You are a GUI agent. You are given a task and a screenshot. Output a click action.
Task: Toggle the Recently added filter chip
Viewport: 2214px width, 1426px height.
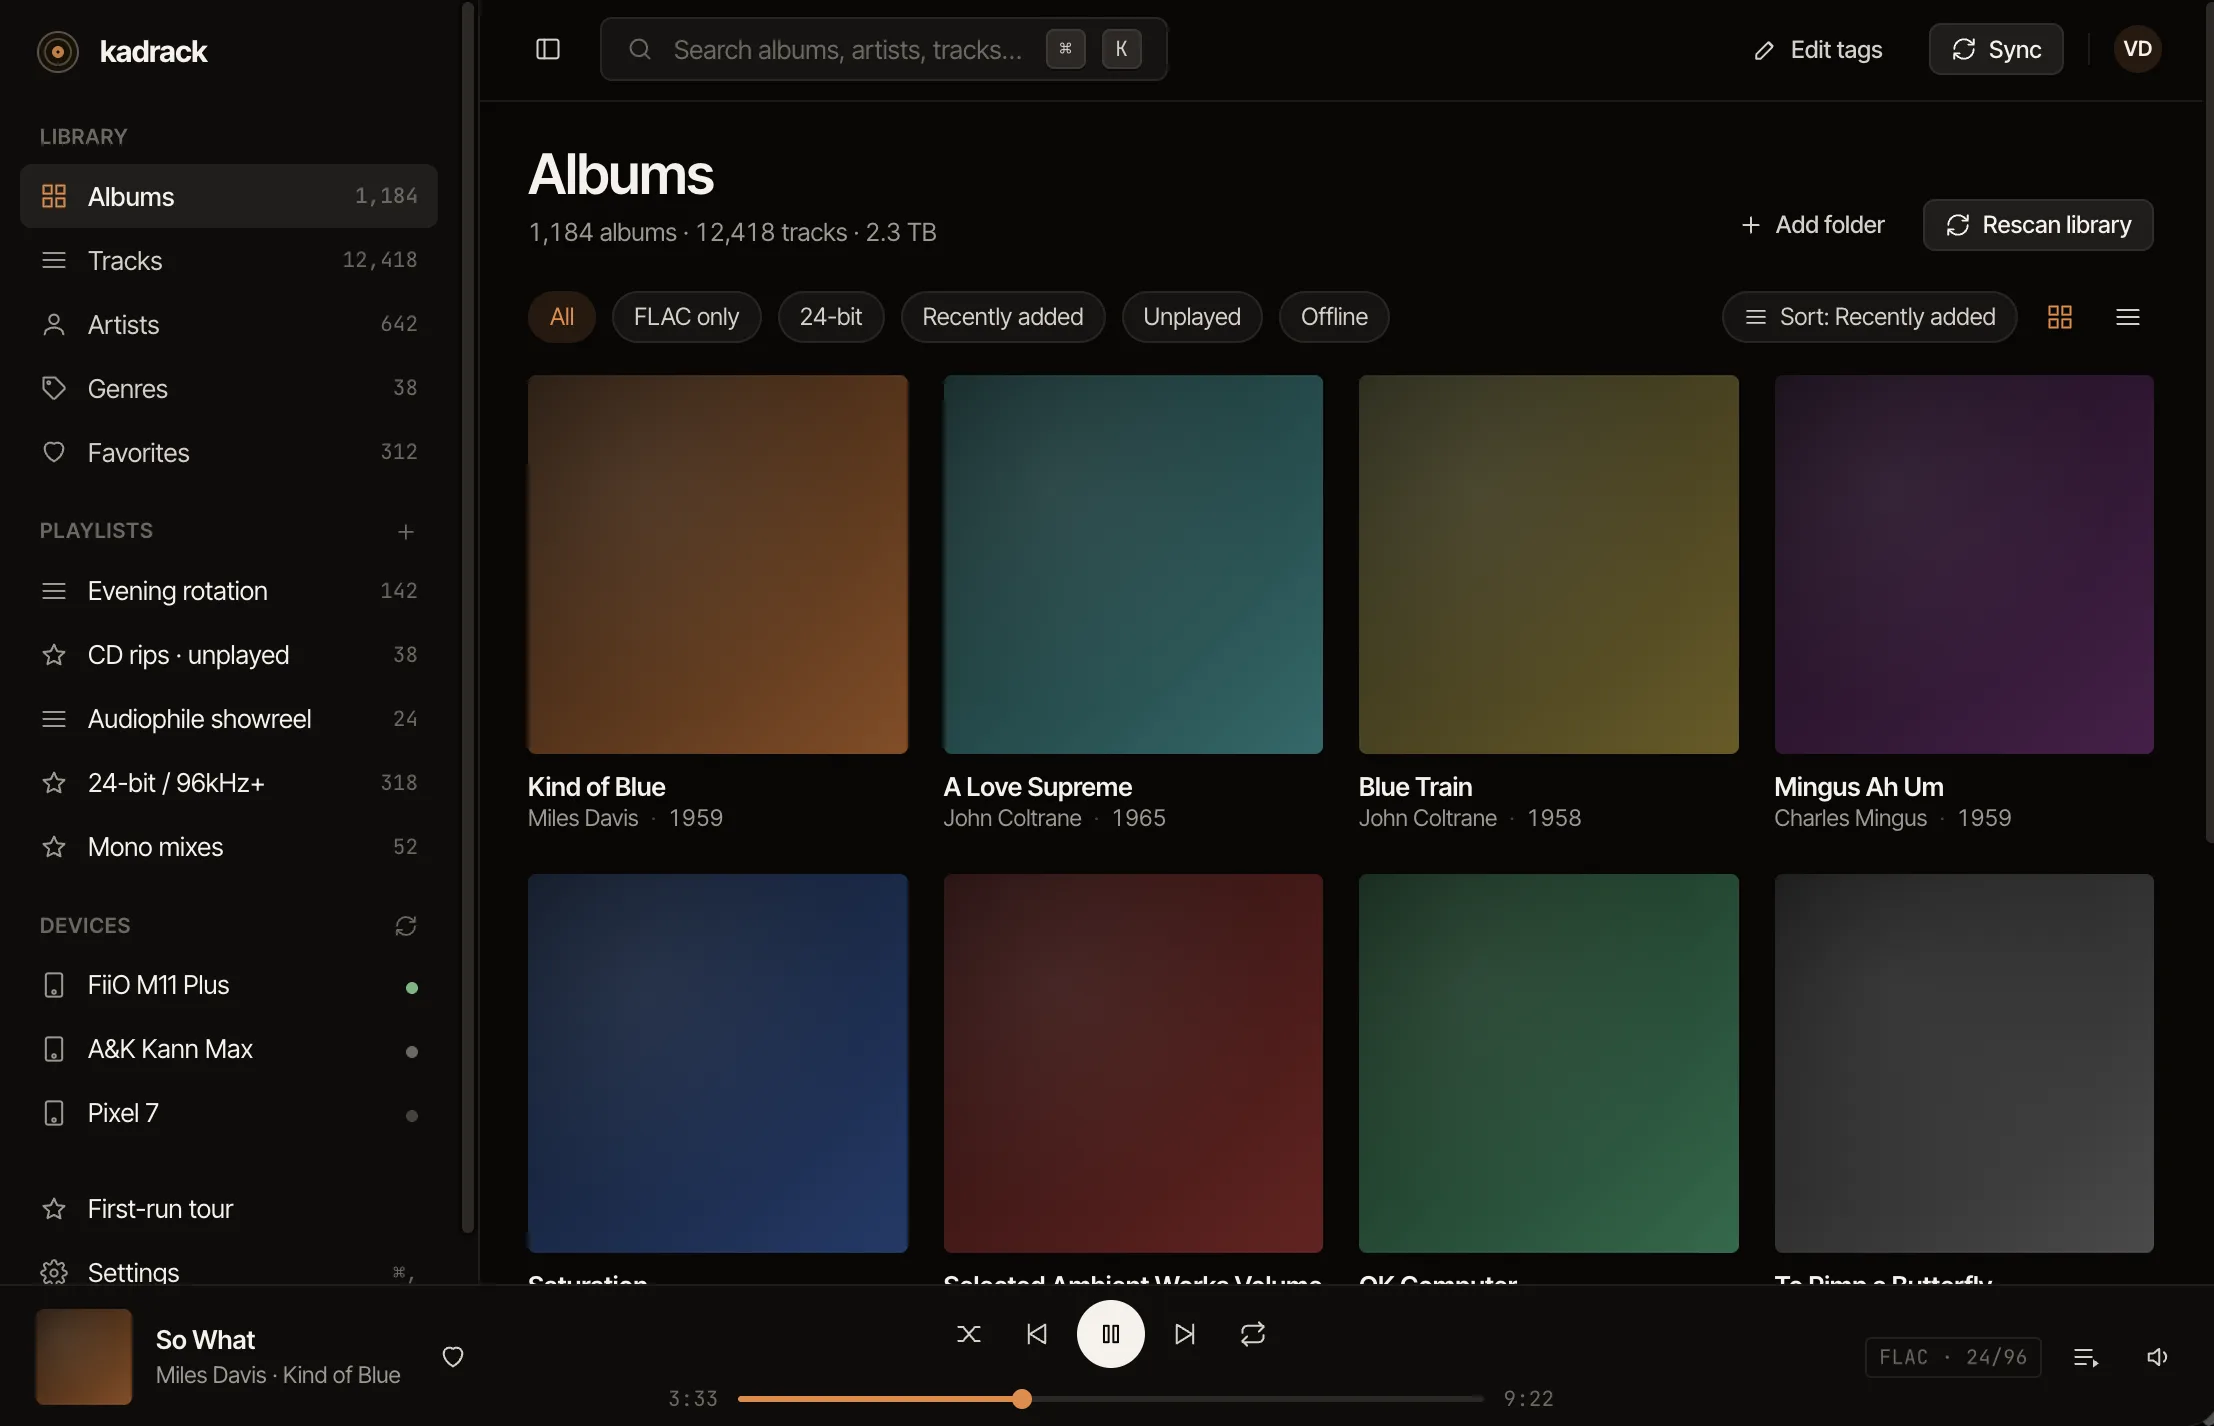click(1002, 317)
